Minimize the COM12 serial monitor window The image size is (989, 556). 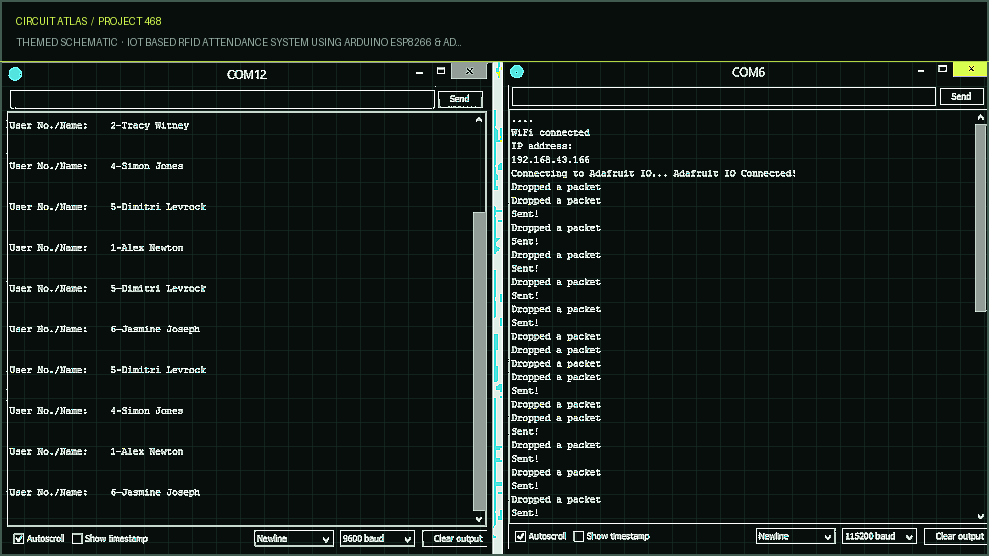(x=419, y=72)
